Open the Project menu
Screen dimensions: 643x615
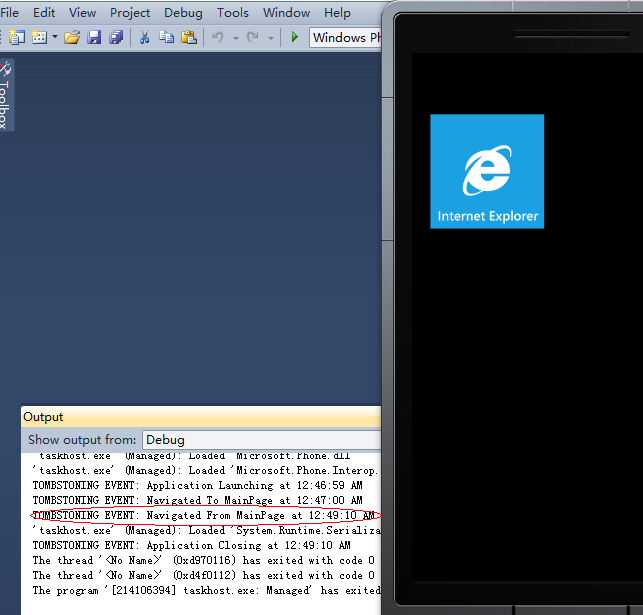coord(130,13)
